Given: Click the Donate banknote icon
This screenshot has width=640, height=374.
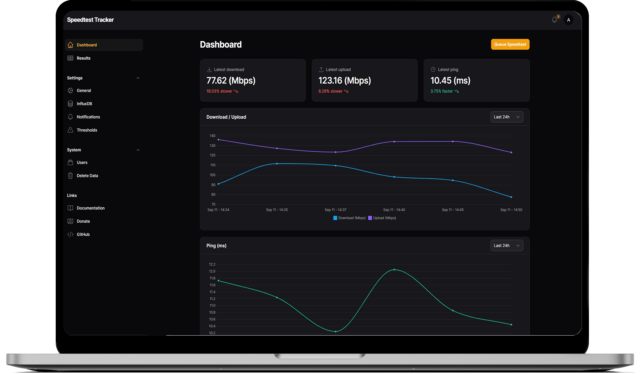Looking at the screenshot, I should coord(70,221).
